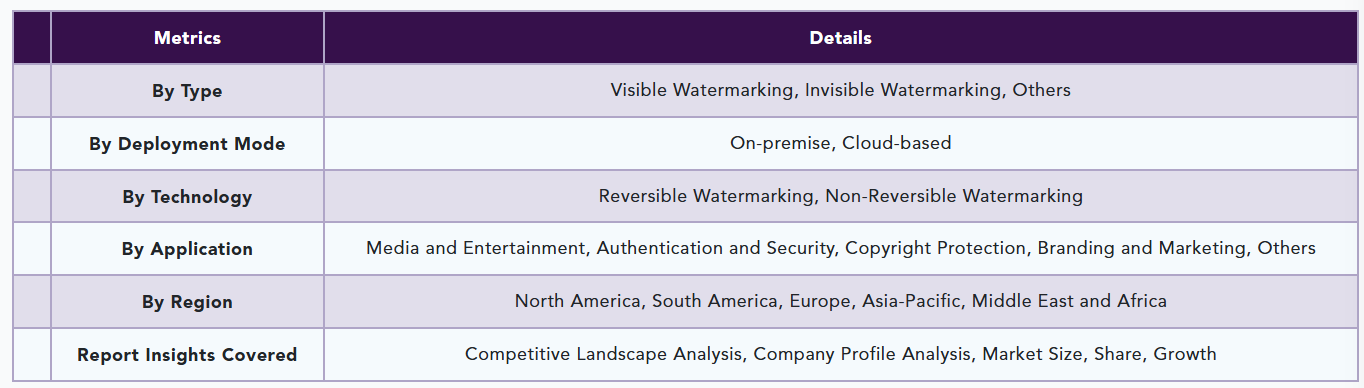The width and height of the screenshot is (1364, 388).
Task: Click the empty cell beside By Type
Action: 31,91
